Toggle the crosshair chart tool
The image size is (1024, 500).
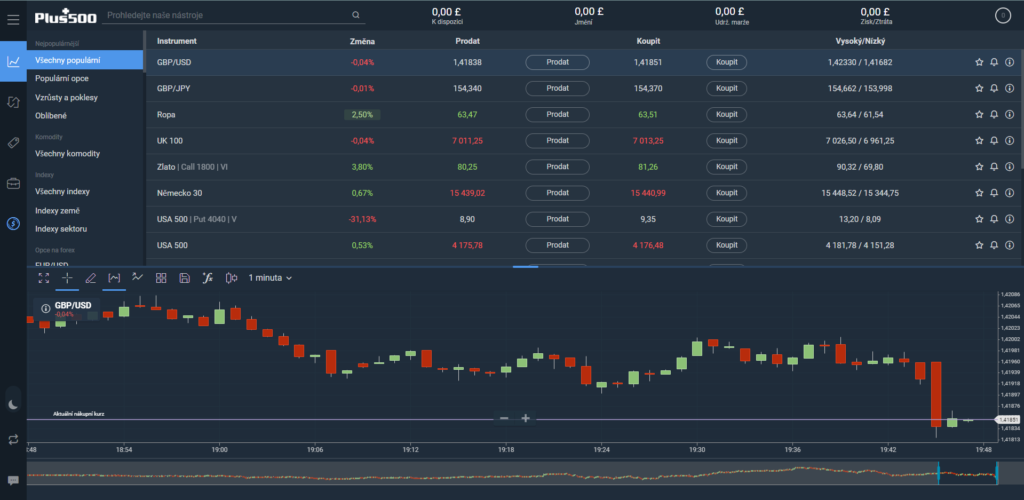tap(67, 278)
